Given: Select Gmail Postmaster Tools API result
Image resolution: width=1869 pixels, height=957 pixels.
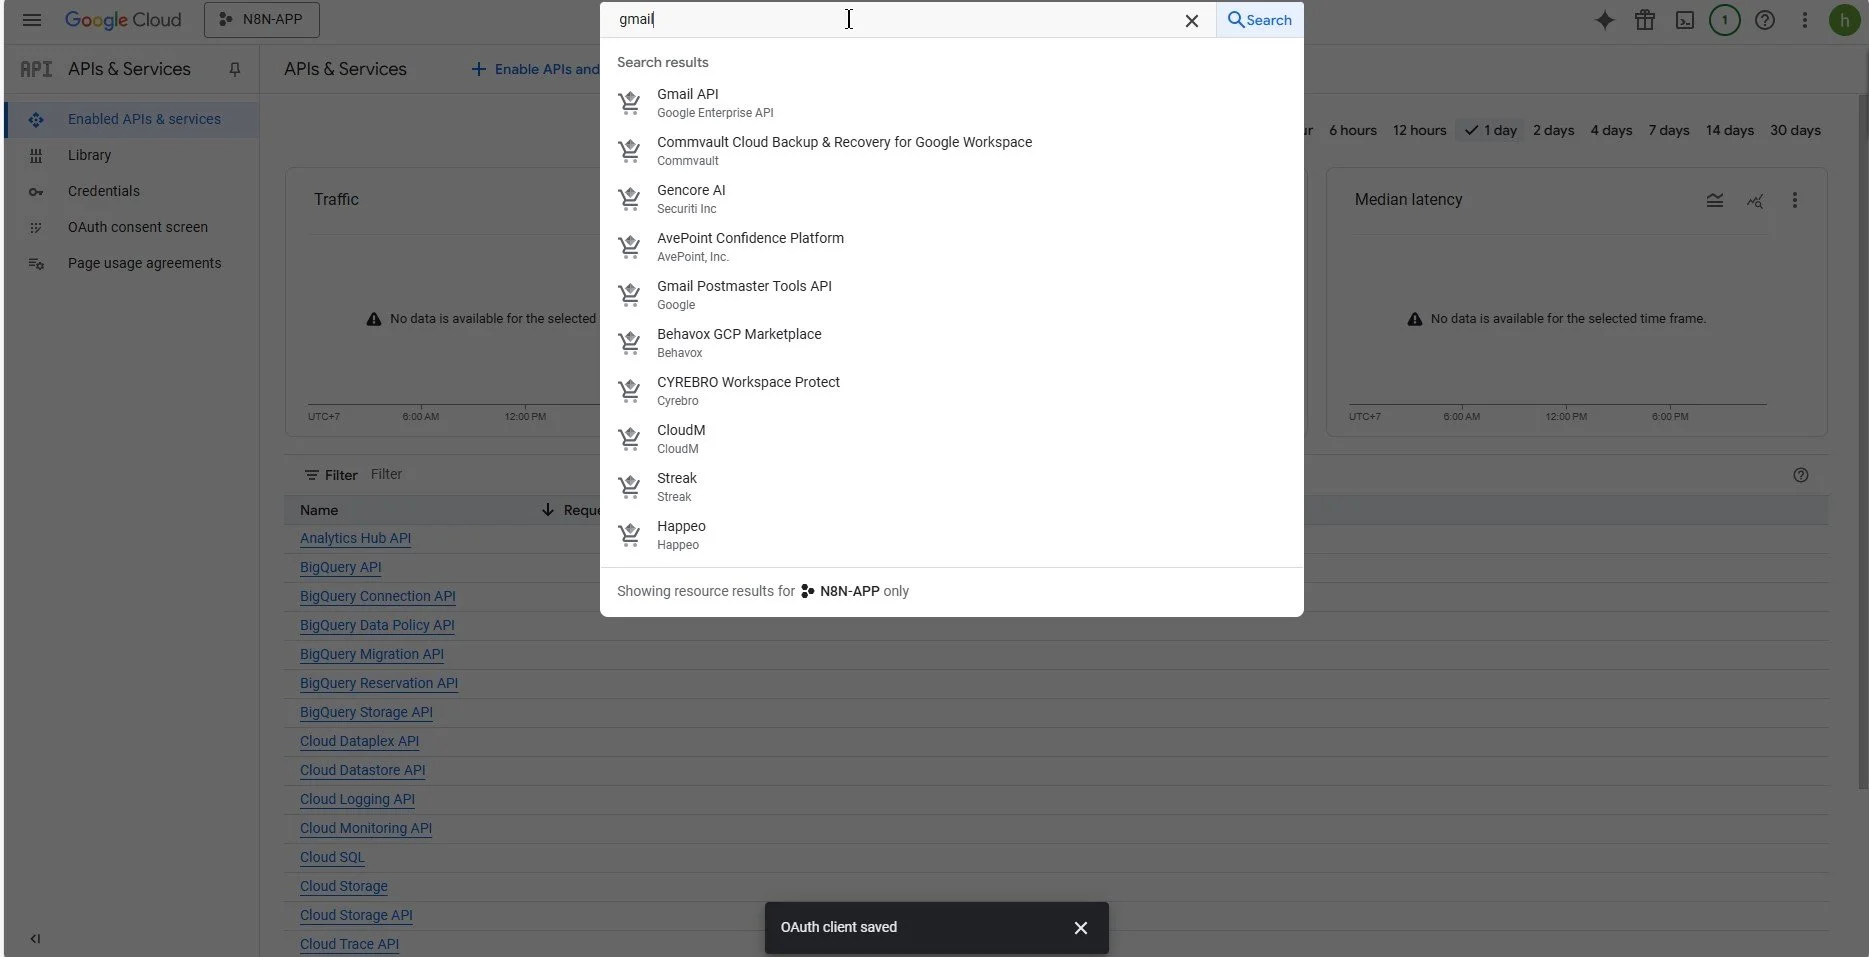Looking at the screenshot, I should point(951,294).
